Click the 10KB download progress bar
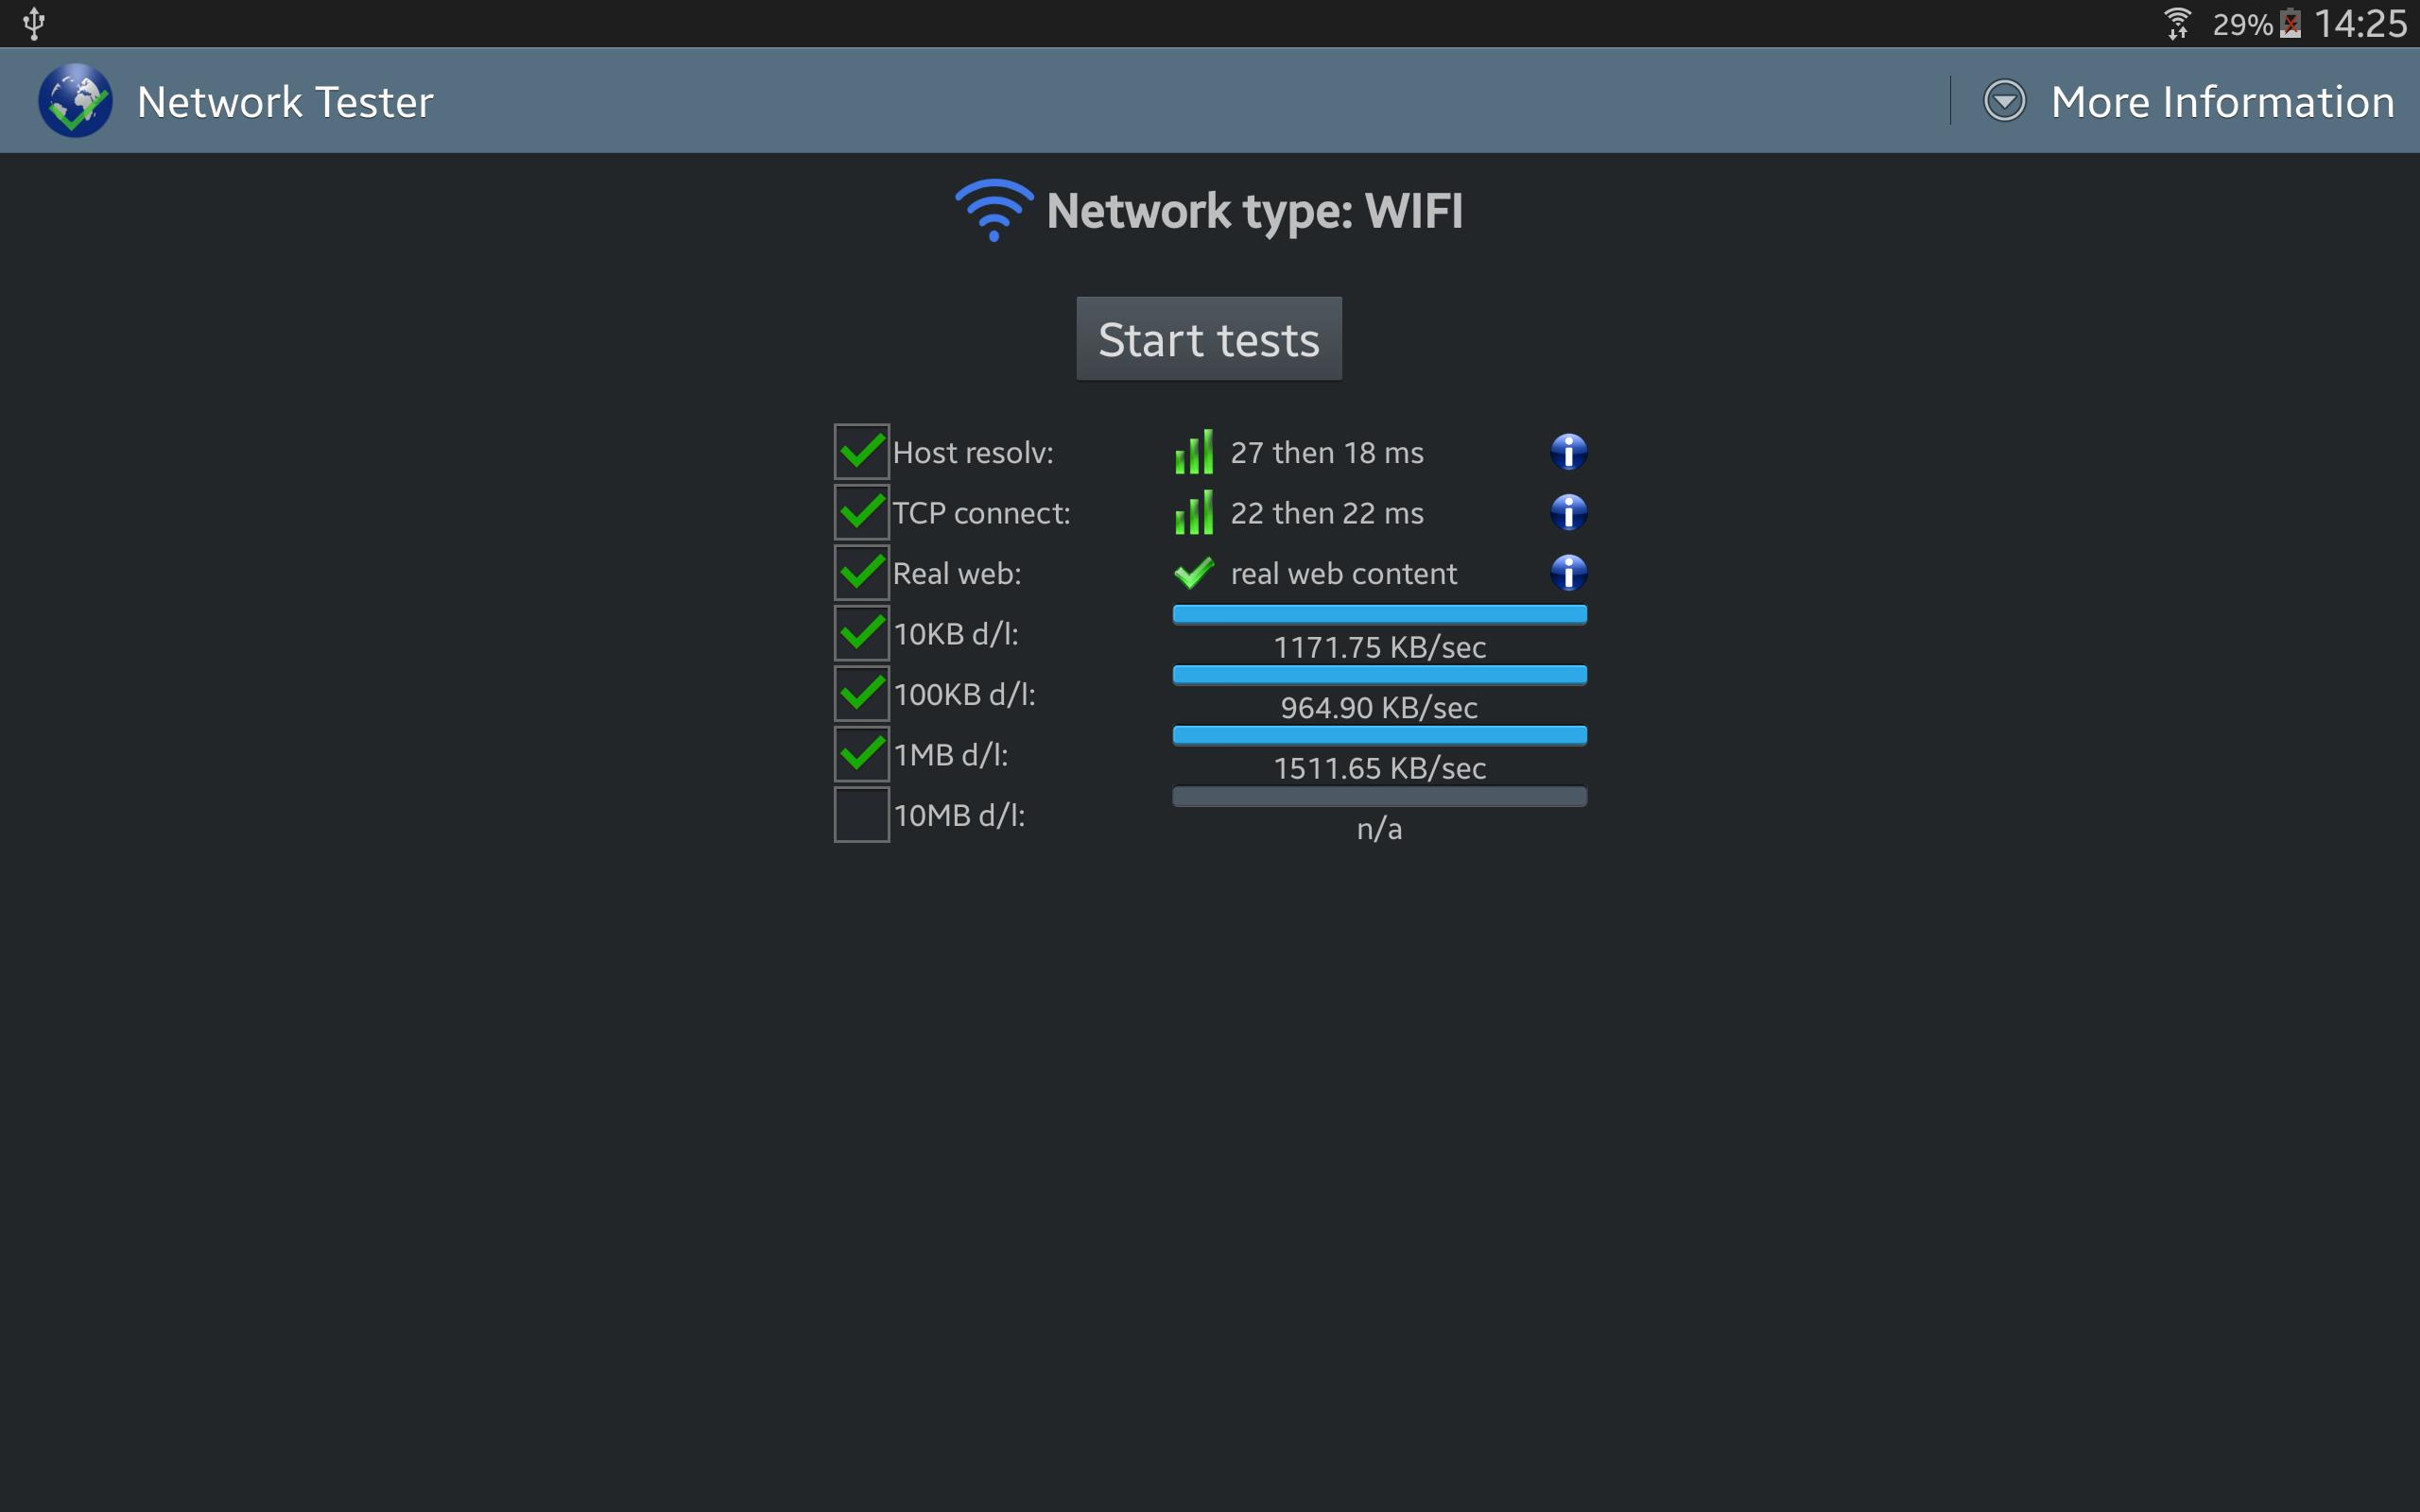The width and height of the screenshot is (2420, 1512). (x=1379, y=614)
